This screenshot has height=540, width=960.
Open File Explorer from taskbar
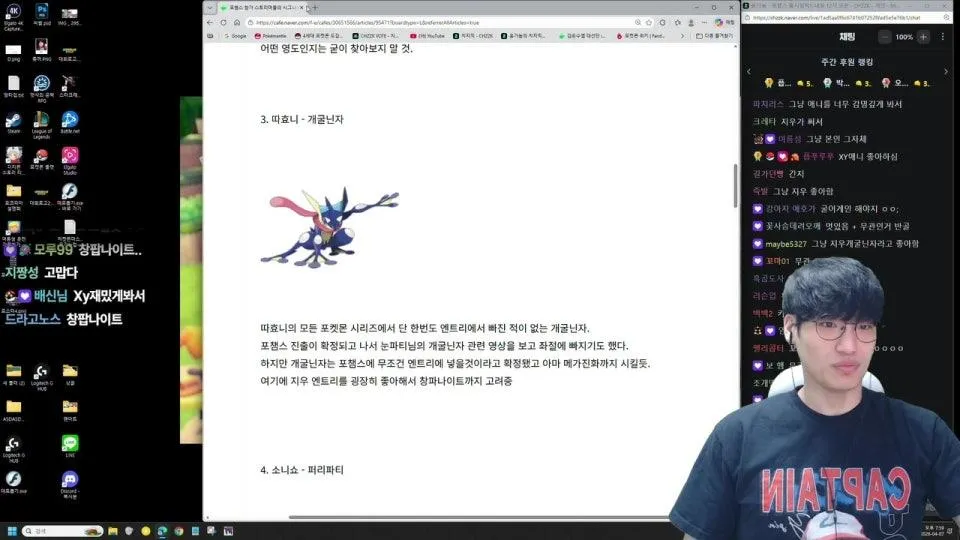tap(113, 531)
